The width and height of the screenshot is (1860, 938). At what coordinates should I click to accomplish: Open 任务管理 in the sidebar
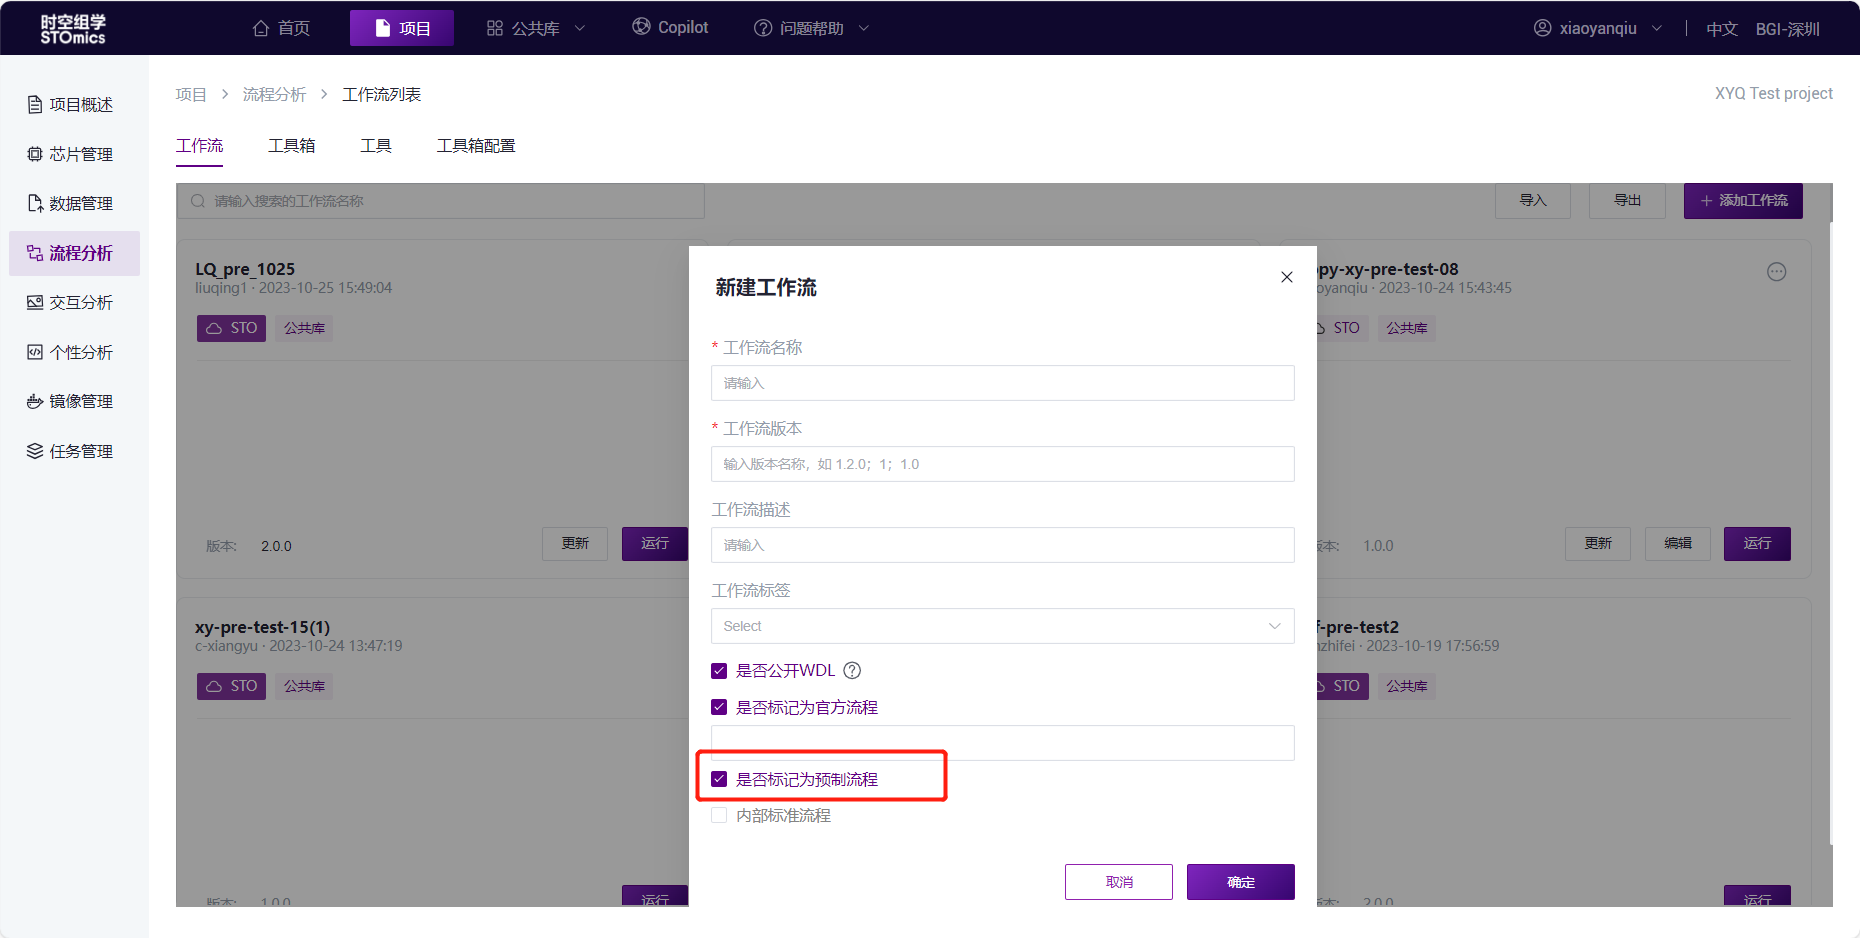(x=74, y=451)
